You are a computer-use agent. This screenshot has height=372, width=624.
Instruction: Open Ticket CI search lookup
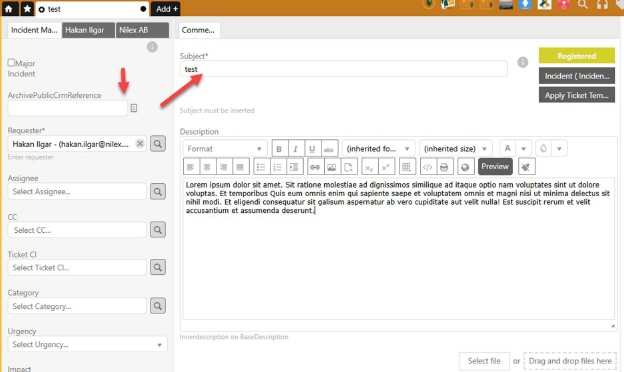click(x=158, y=267)
